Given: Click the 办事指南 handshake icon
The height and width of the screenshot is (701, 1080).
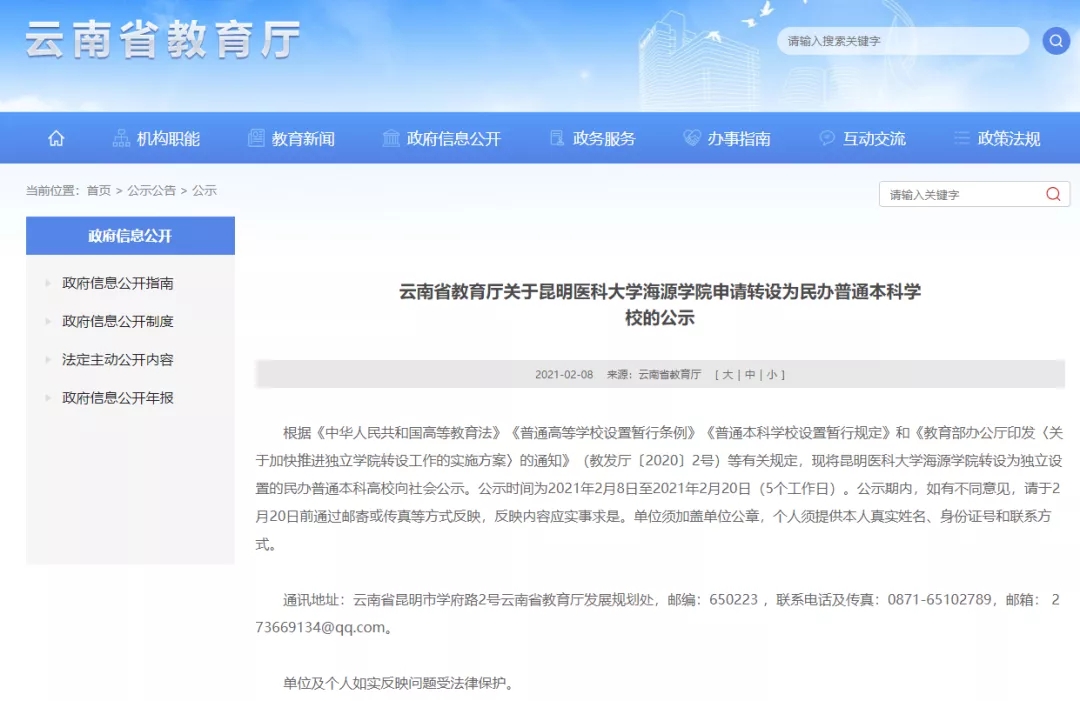Looking at the screenshot, I should (692, 138).
